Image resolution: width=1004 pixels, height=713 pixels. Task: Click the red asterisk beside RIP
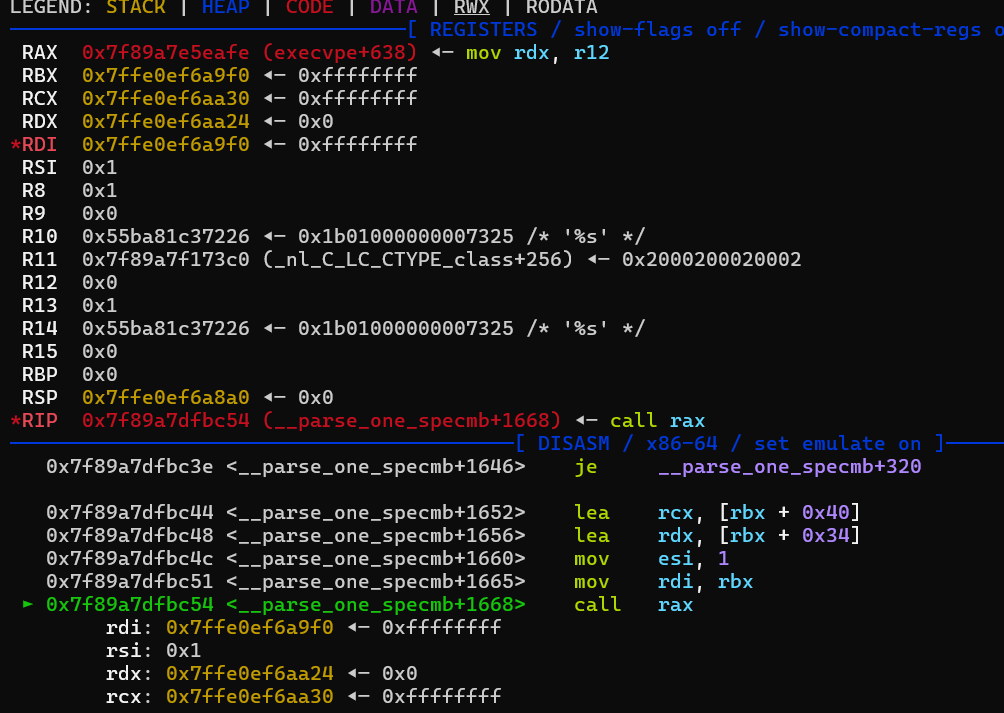15,421
